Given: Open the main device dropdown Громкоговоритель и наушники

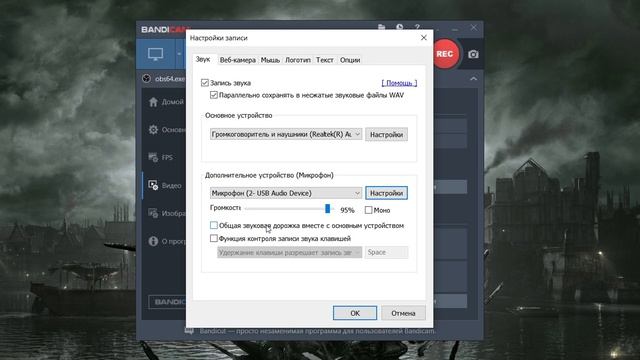Looking at the screenshot, I should [286, 134].
